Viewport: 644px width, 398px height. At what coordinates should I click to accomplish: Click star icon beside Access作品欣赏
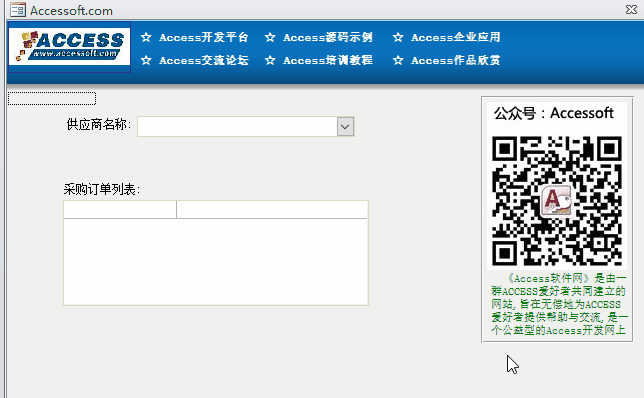coord(398,60)
